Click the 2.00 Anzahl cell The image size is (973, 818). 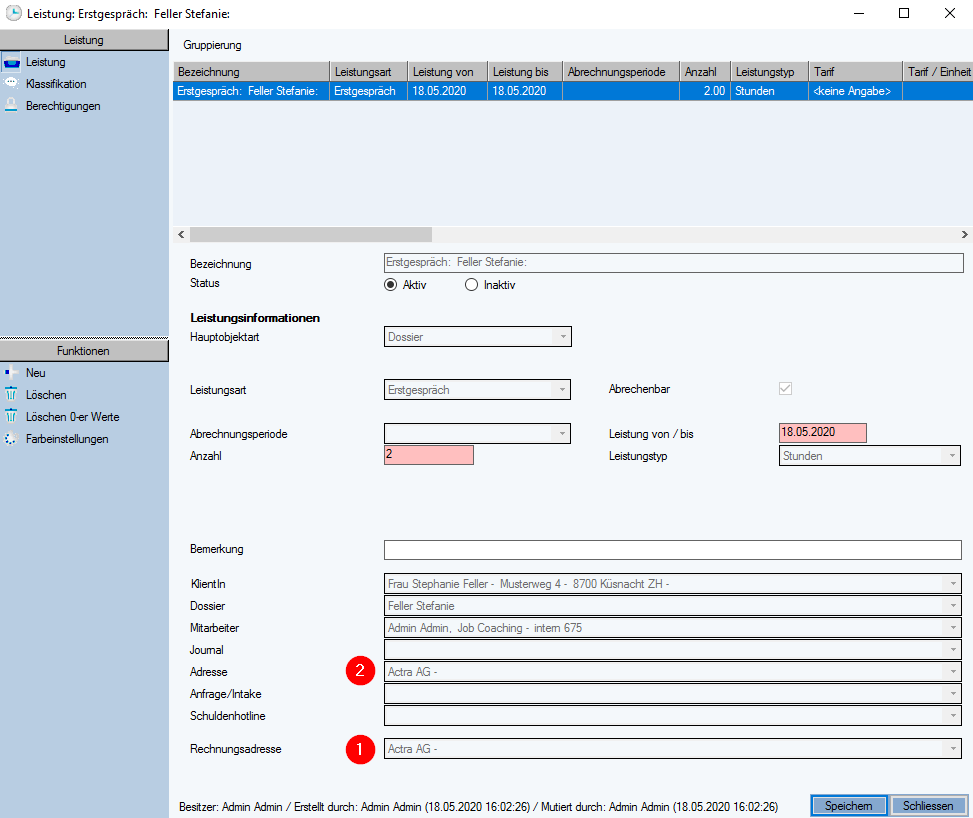705,91
